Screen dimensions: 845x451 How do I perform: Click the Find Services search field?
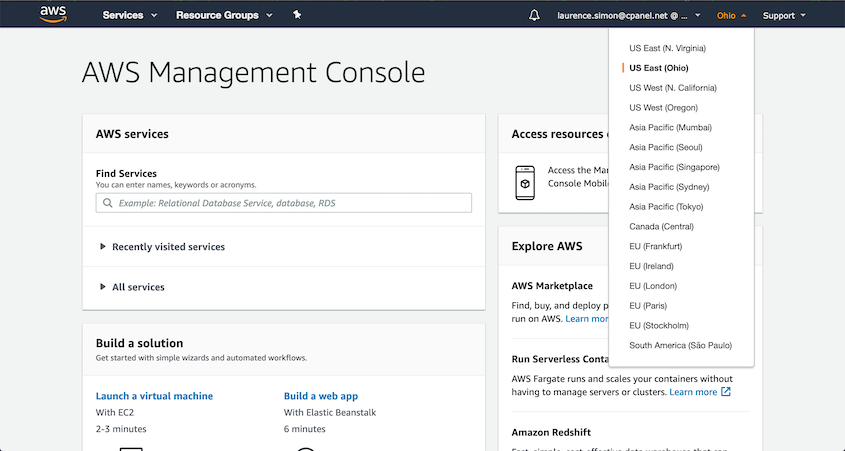283,203
